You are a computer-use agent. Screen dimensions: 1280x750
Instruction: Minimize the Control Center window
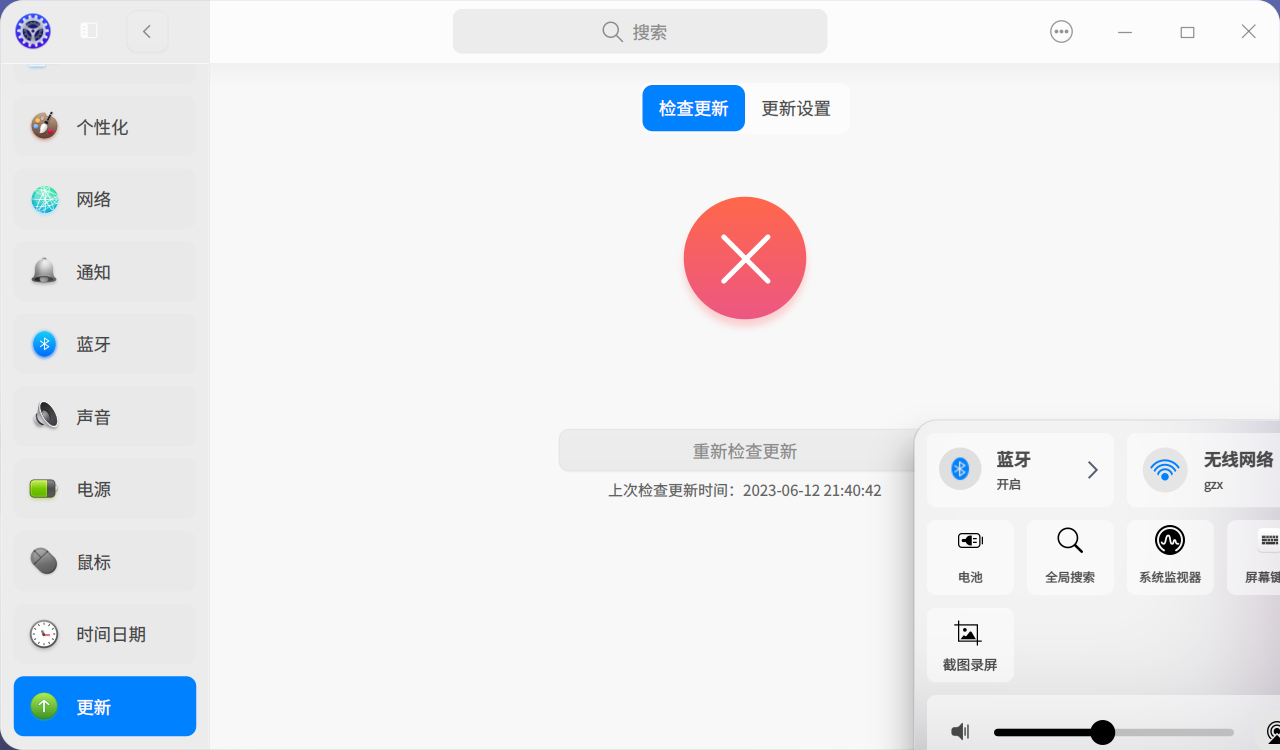pyautogui.click(x=1125, y=31)
